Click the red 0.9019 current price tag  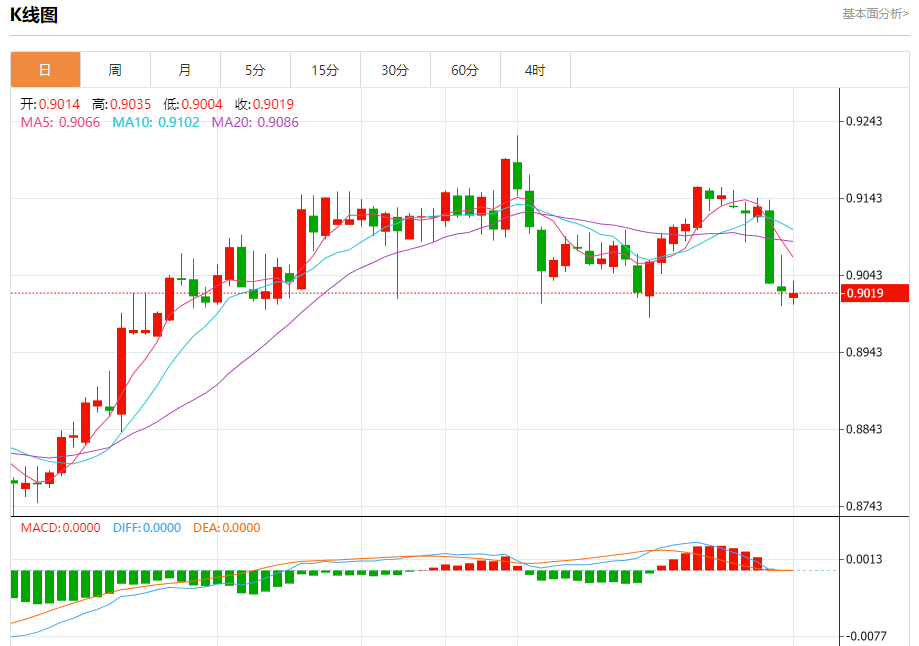(874, 293)
